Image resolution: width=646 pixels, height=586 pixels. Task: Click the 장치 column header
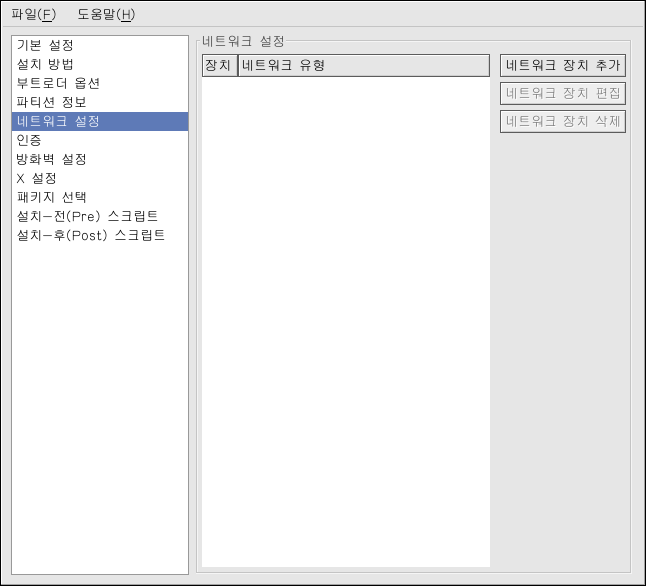pyautogui.click(x=218, y=66)
